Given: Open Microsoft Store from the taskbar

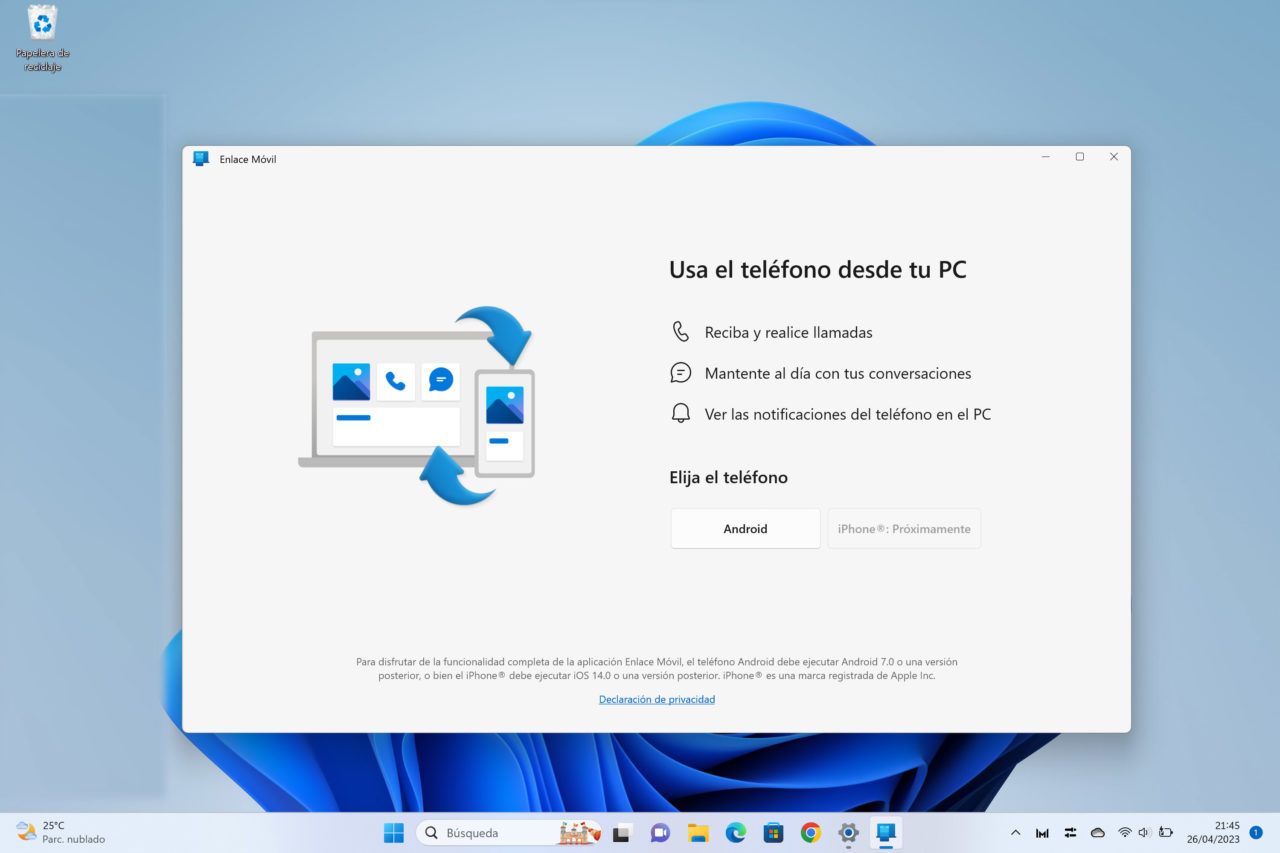Looking at the screenshot, I should coord(773,832).
